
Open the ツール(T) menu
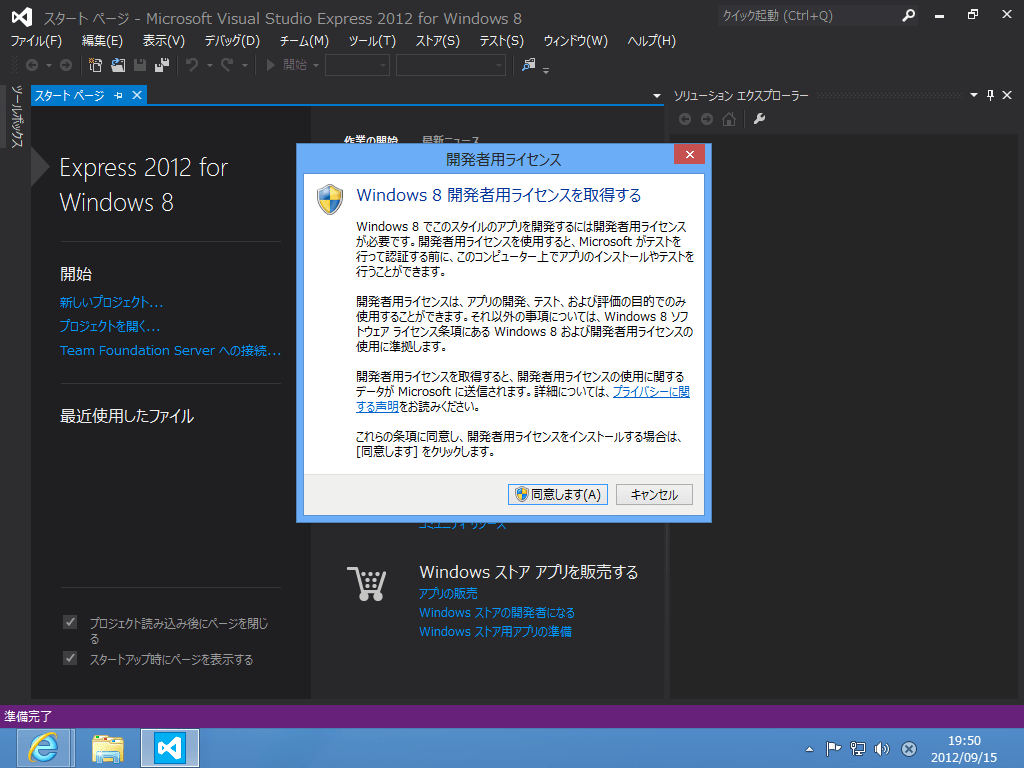click(372, 41)
